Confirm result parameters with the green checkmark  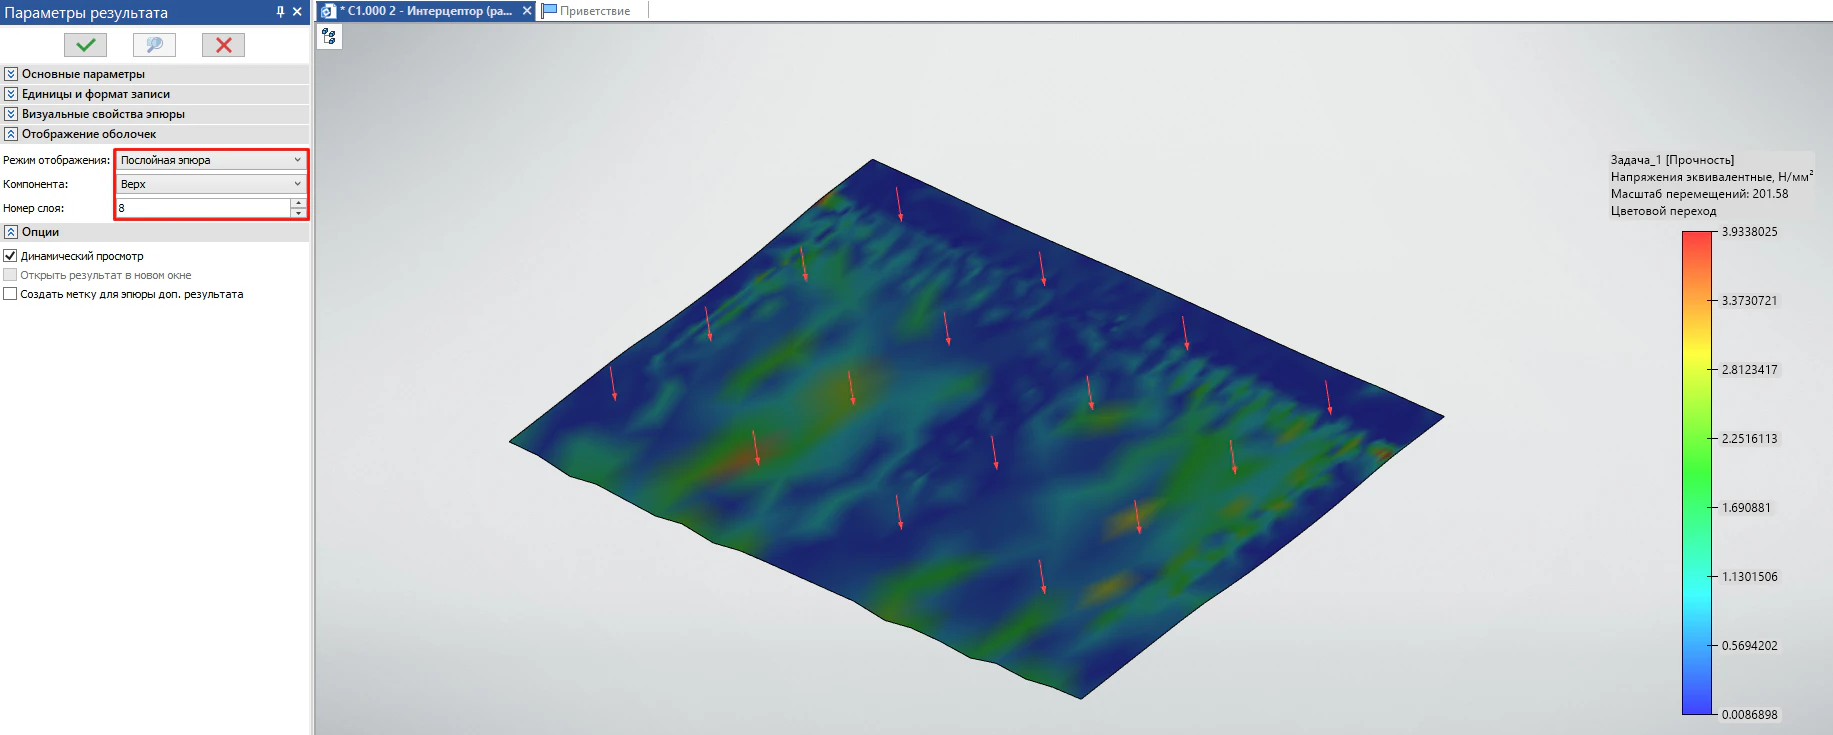click(x=85, y=45)
